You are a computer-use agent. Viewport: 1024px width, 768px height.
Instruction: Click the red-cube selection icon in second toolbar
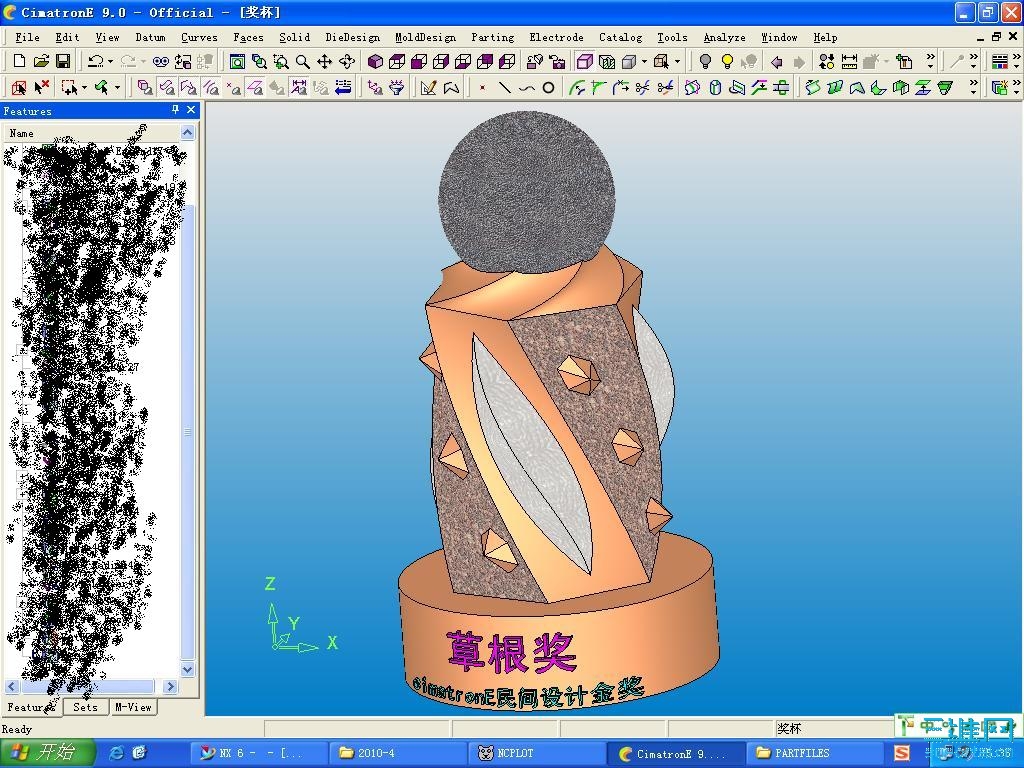click(x=19, y=87)
